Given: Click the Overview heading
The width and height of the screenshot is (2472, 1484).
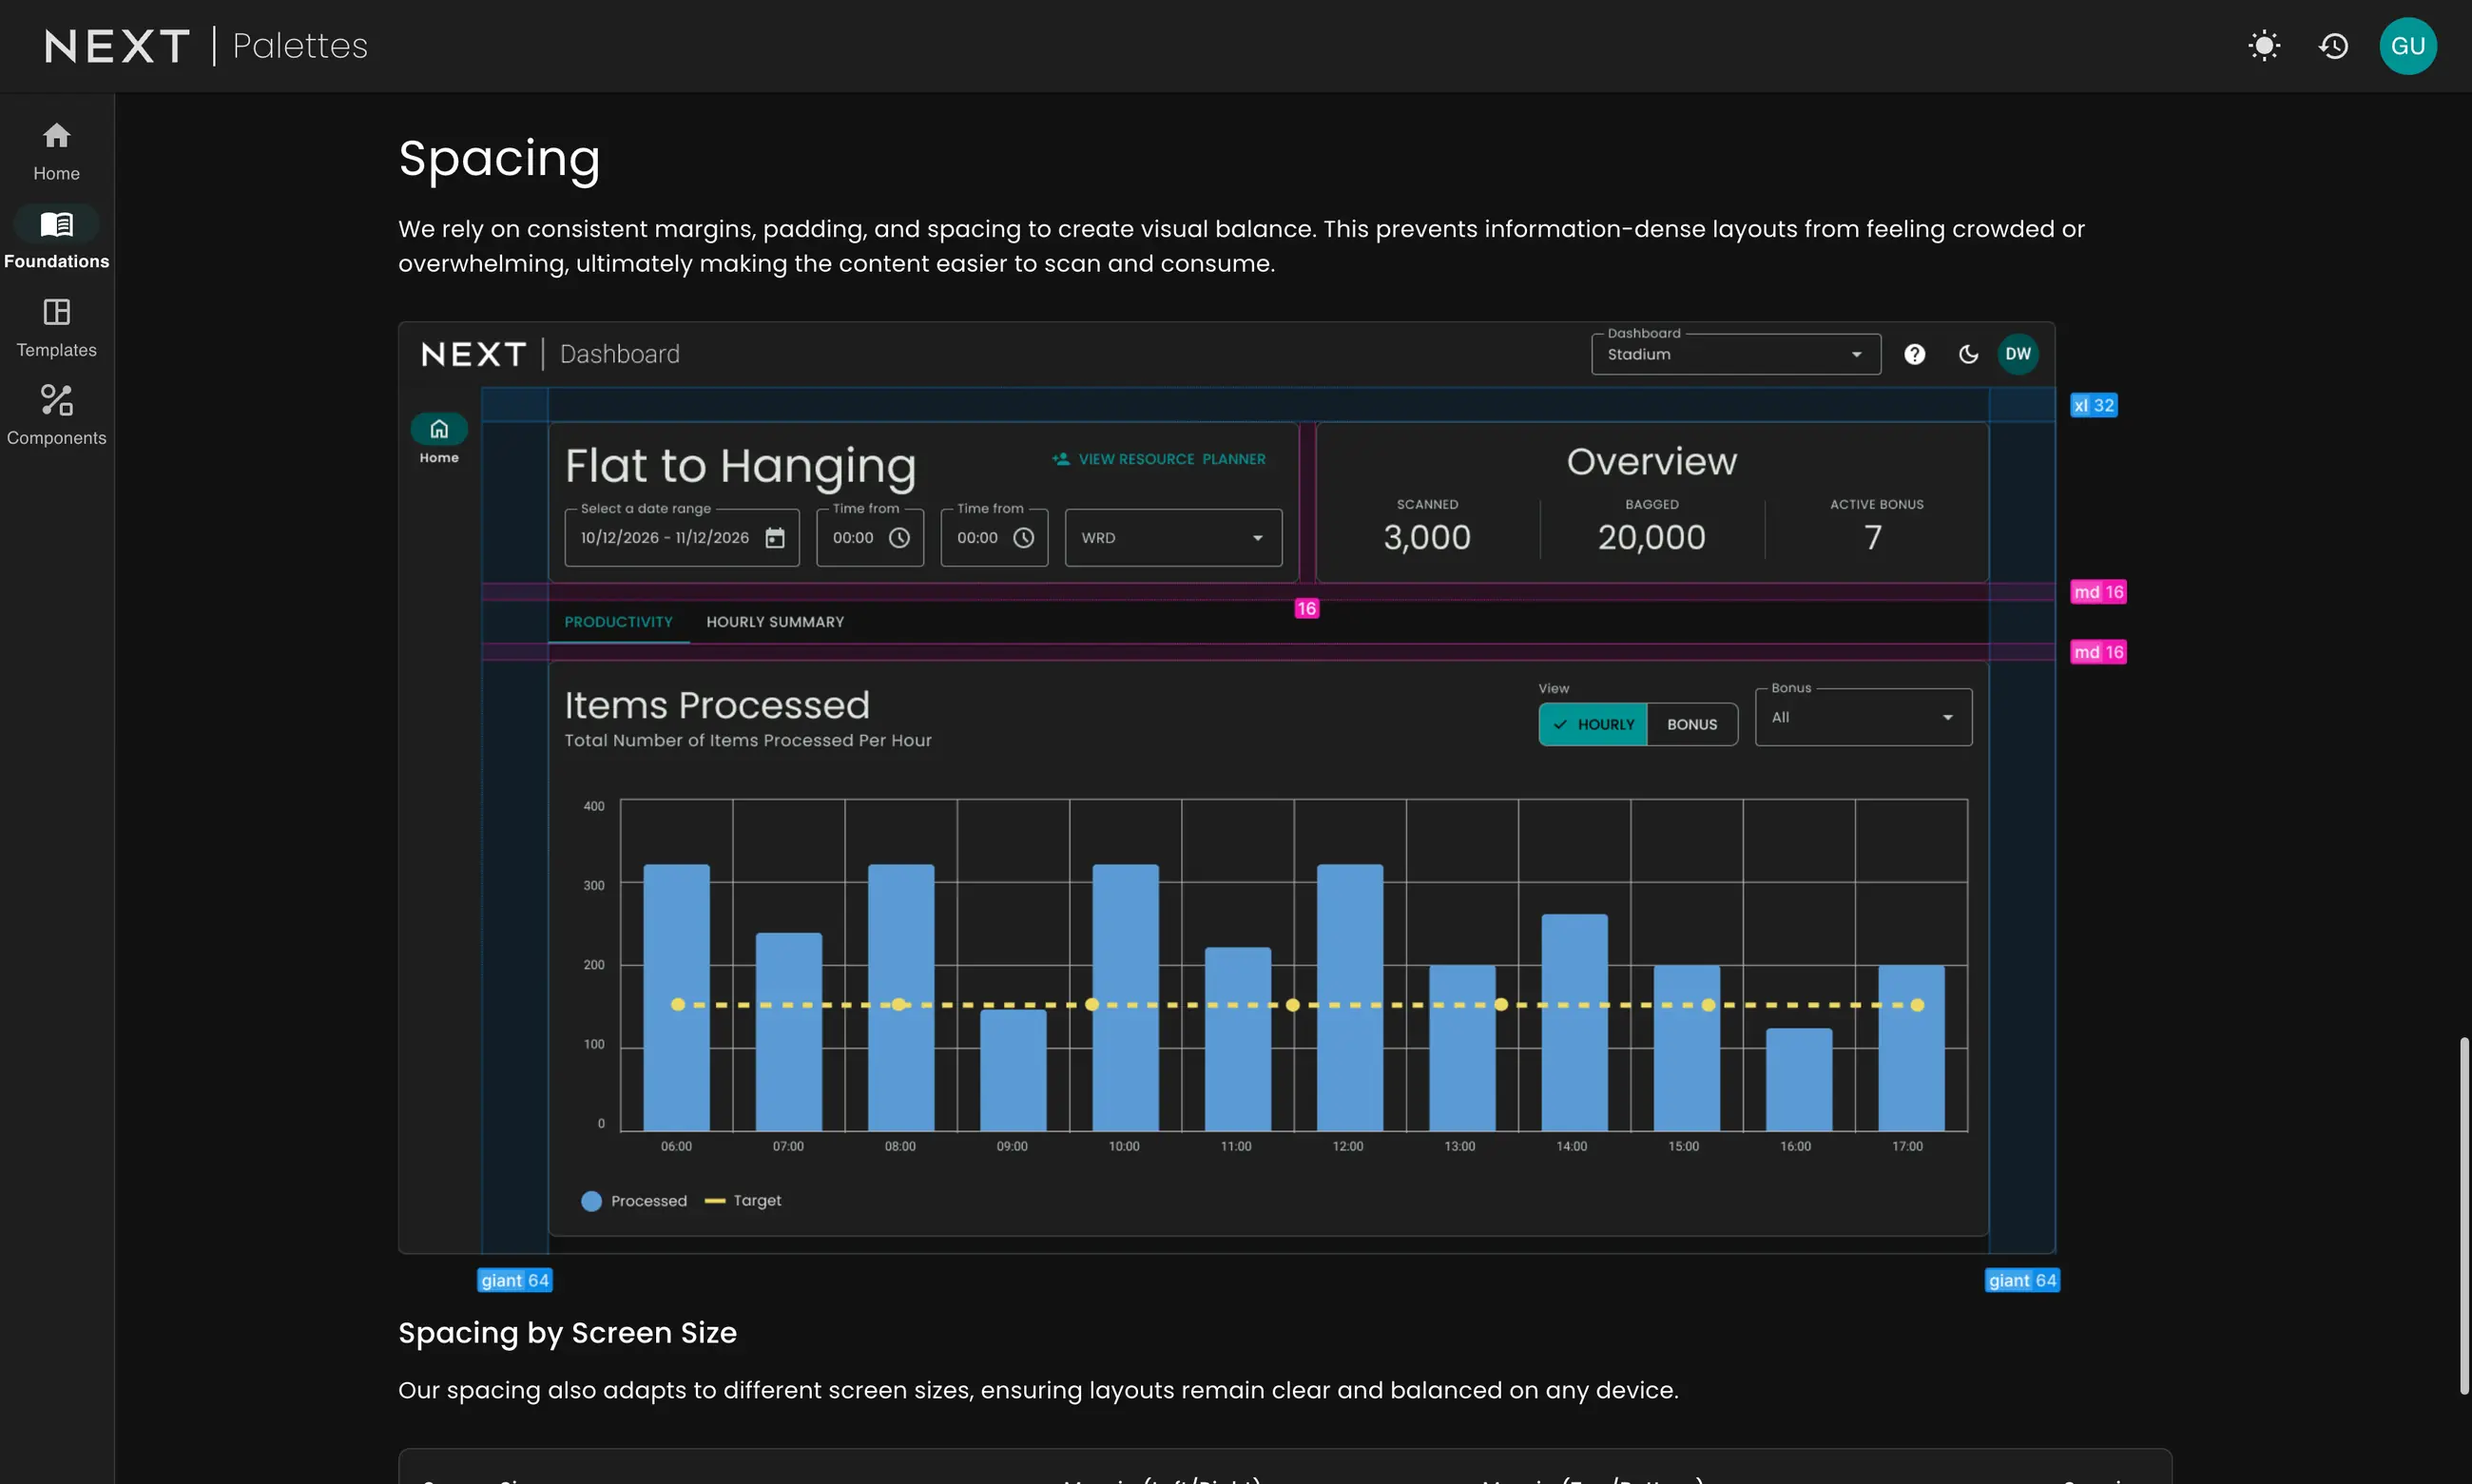Looking at the screenshot, I should 1652,462.
